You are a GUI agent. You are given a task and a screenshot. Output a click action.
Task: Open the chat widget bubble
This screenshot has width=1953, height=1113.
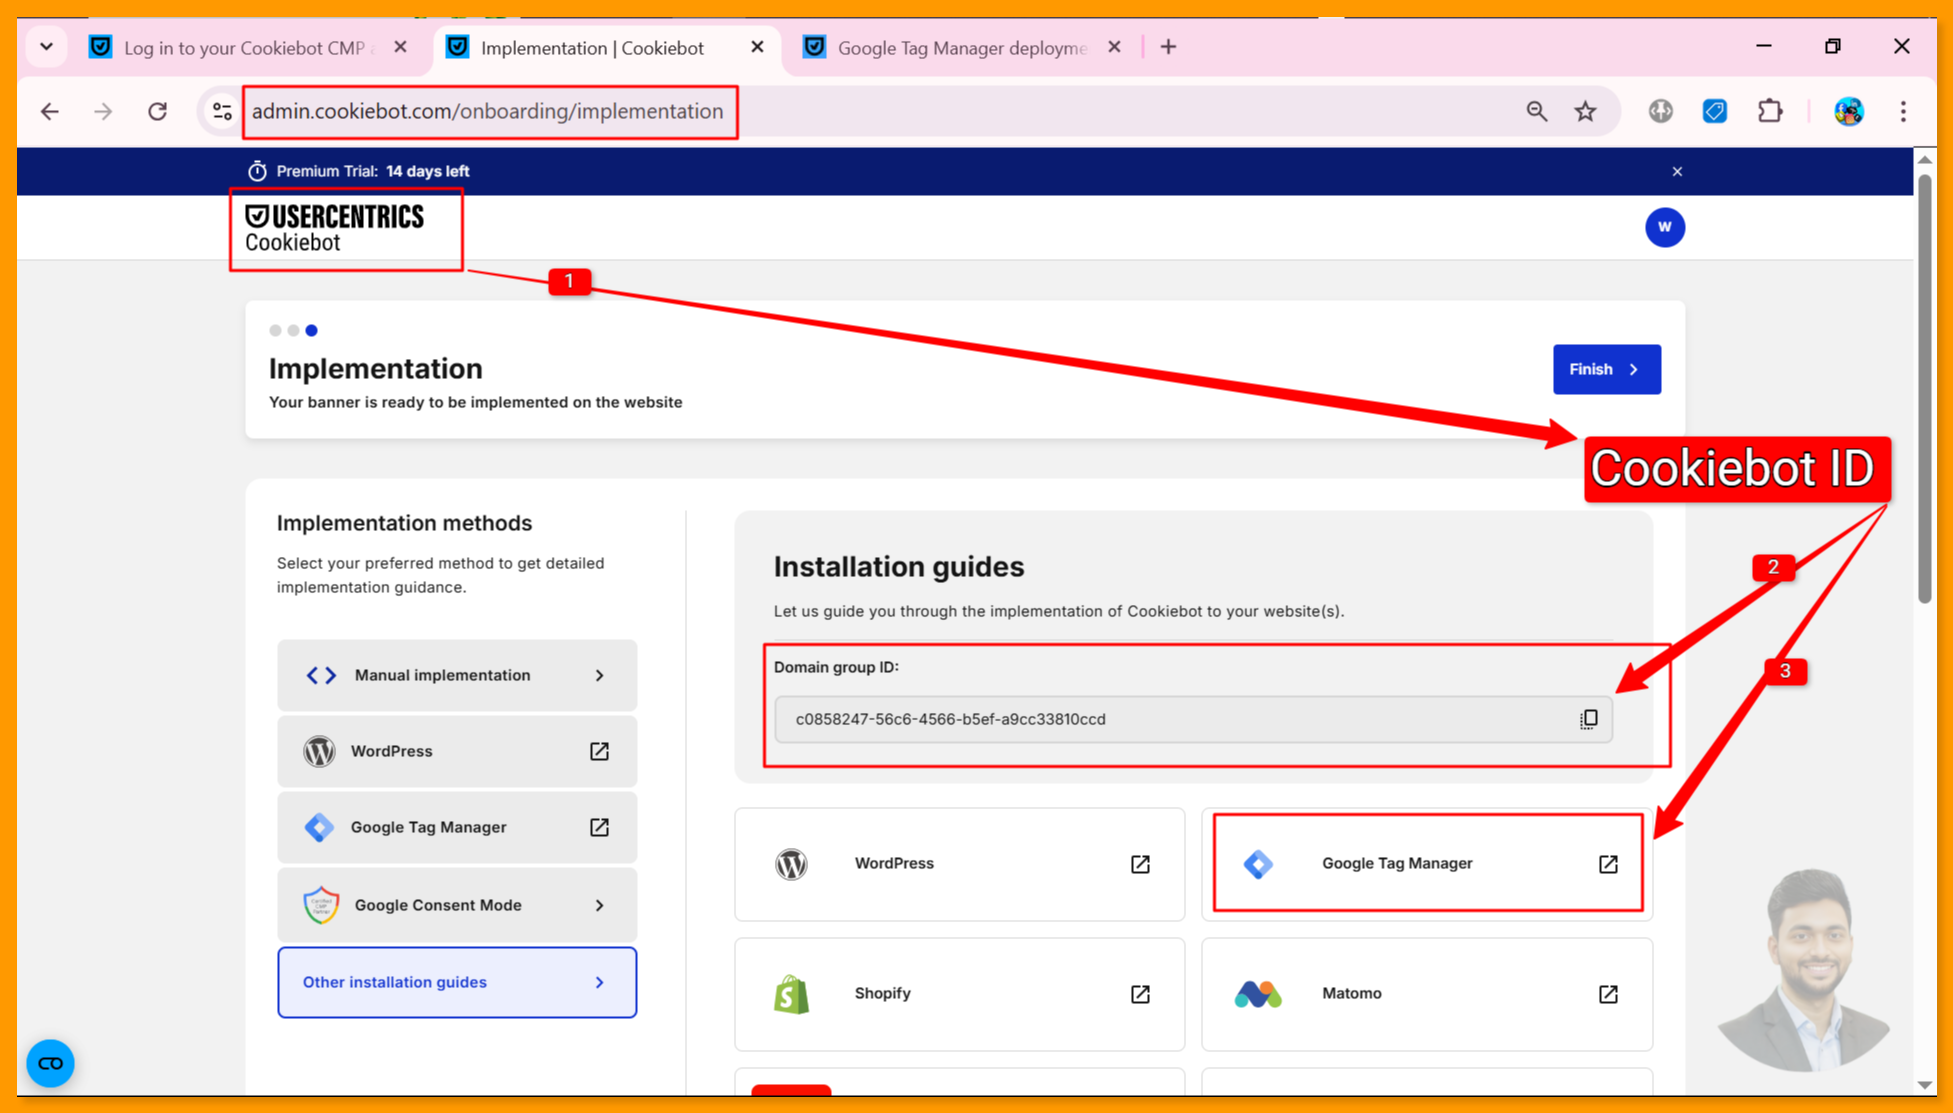click(x=50, y=1063)
